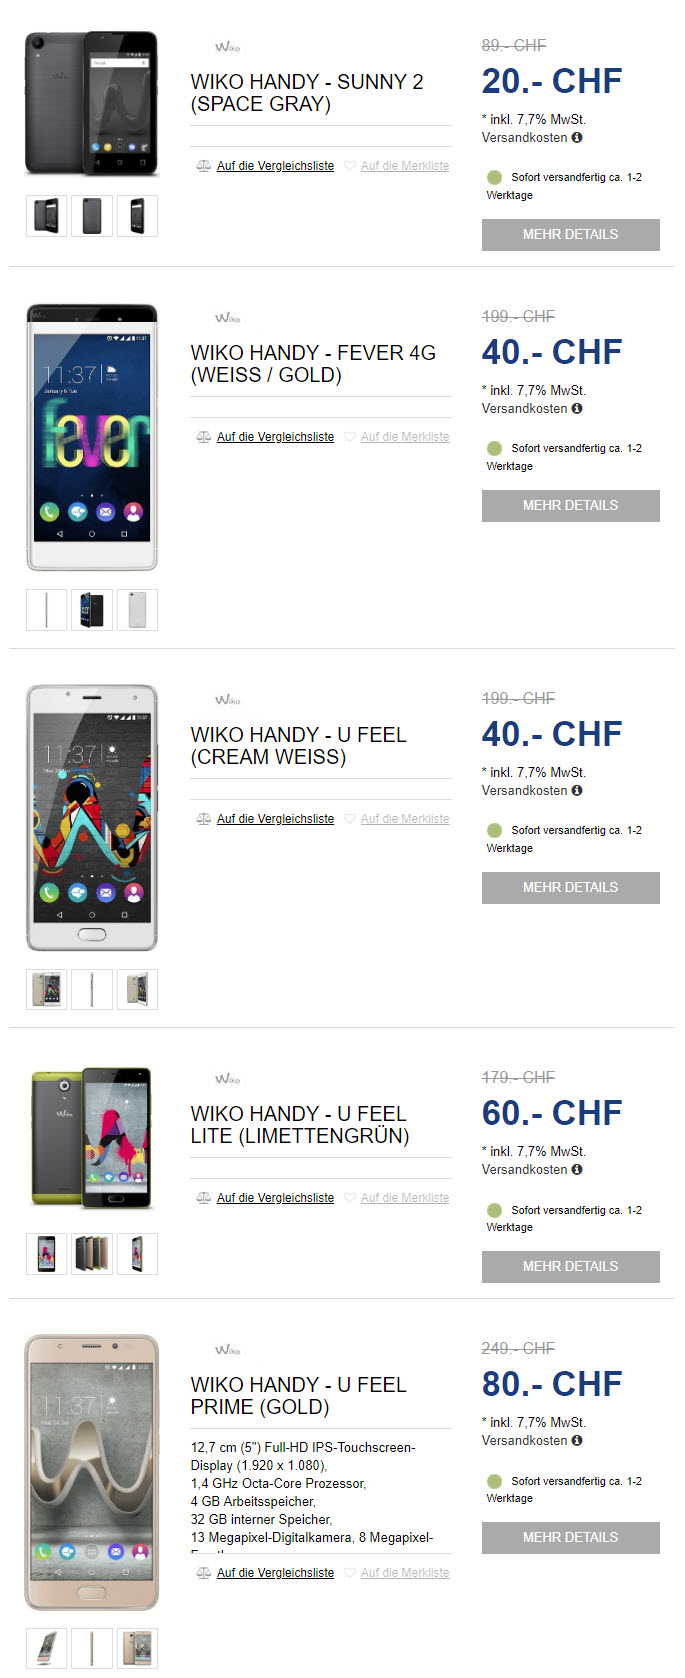Add U Feel Lite to the Vergleichsliste

click(275, 1198)
